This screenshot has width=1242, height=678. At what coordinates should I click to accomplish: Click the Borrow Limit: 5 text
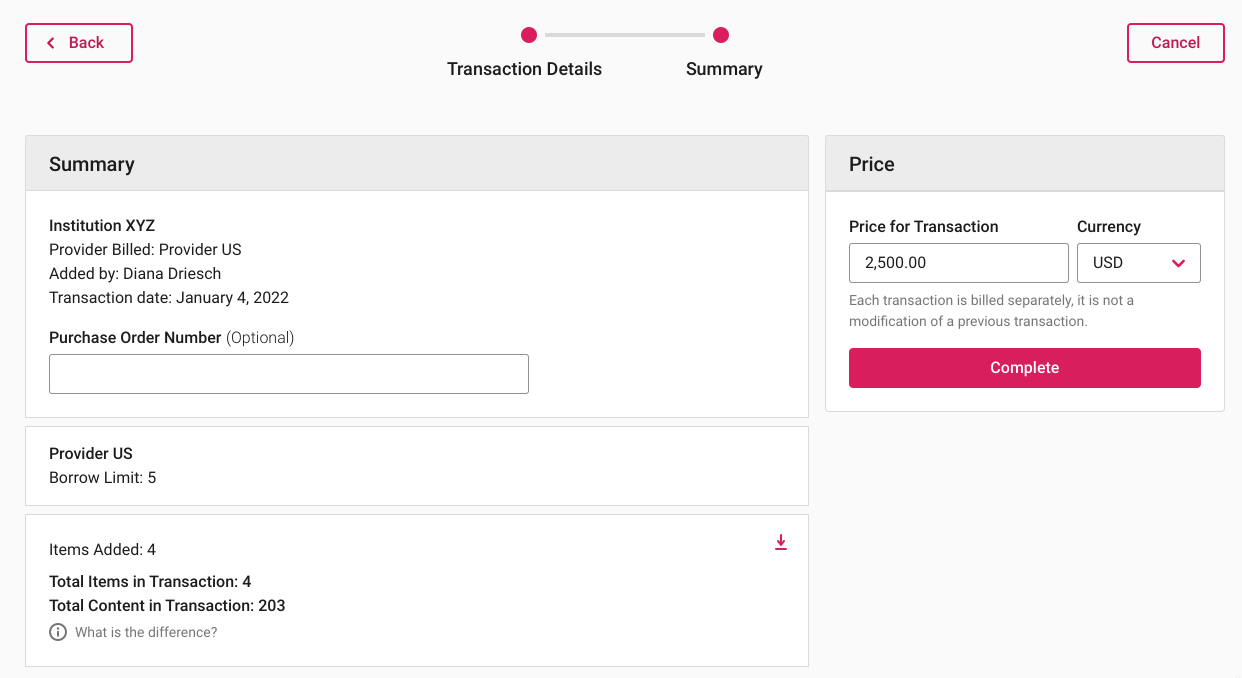pyautogui.click(x=103, y=478)
